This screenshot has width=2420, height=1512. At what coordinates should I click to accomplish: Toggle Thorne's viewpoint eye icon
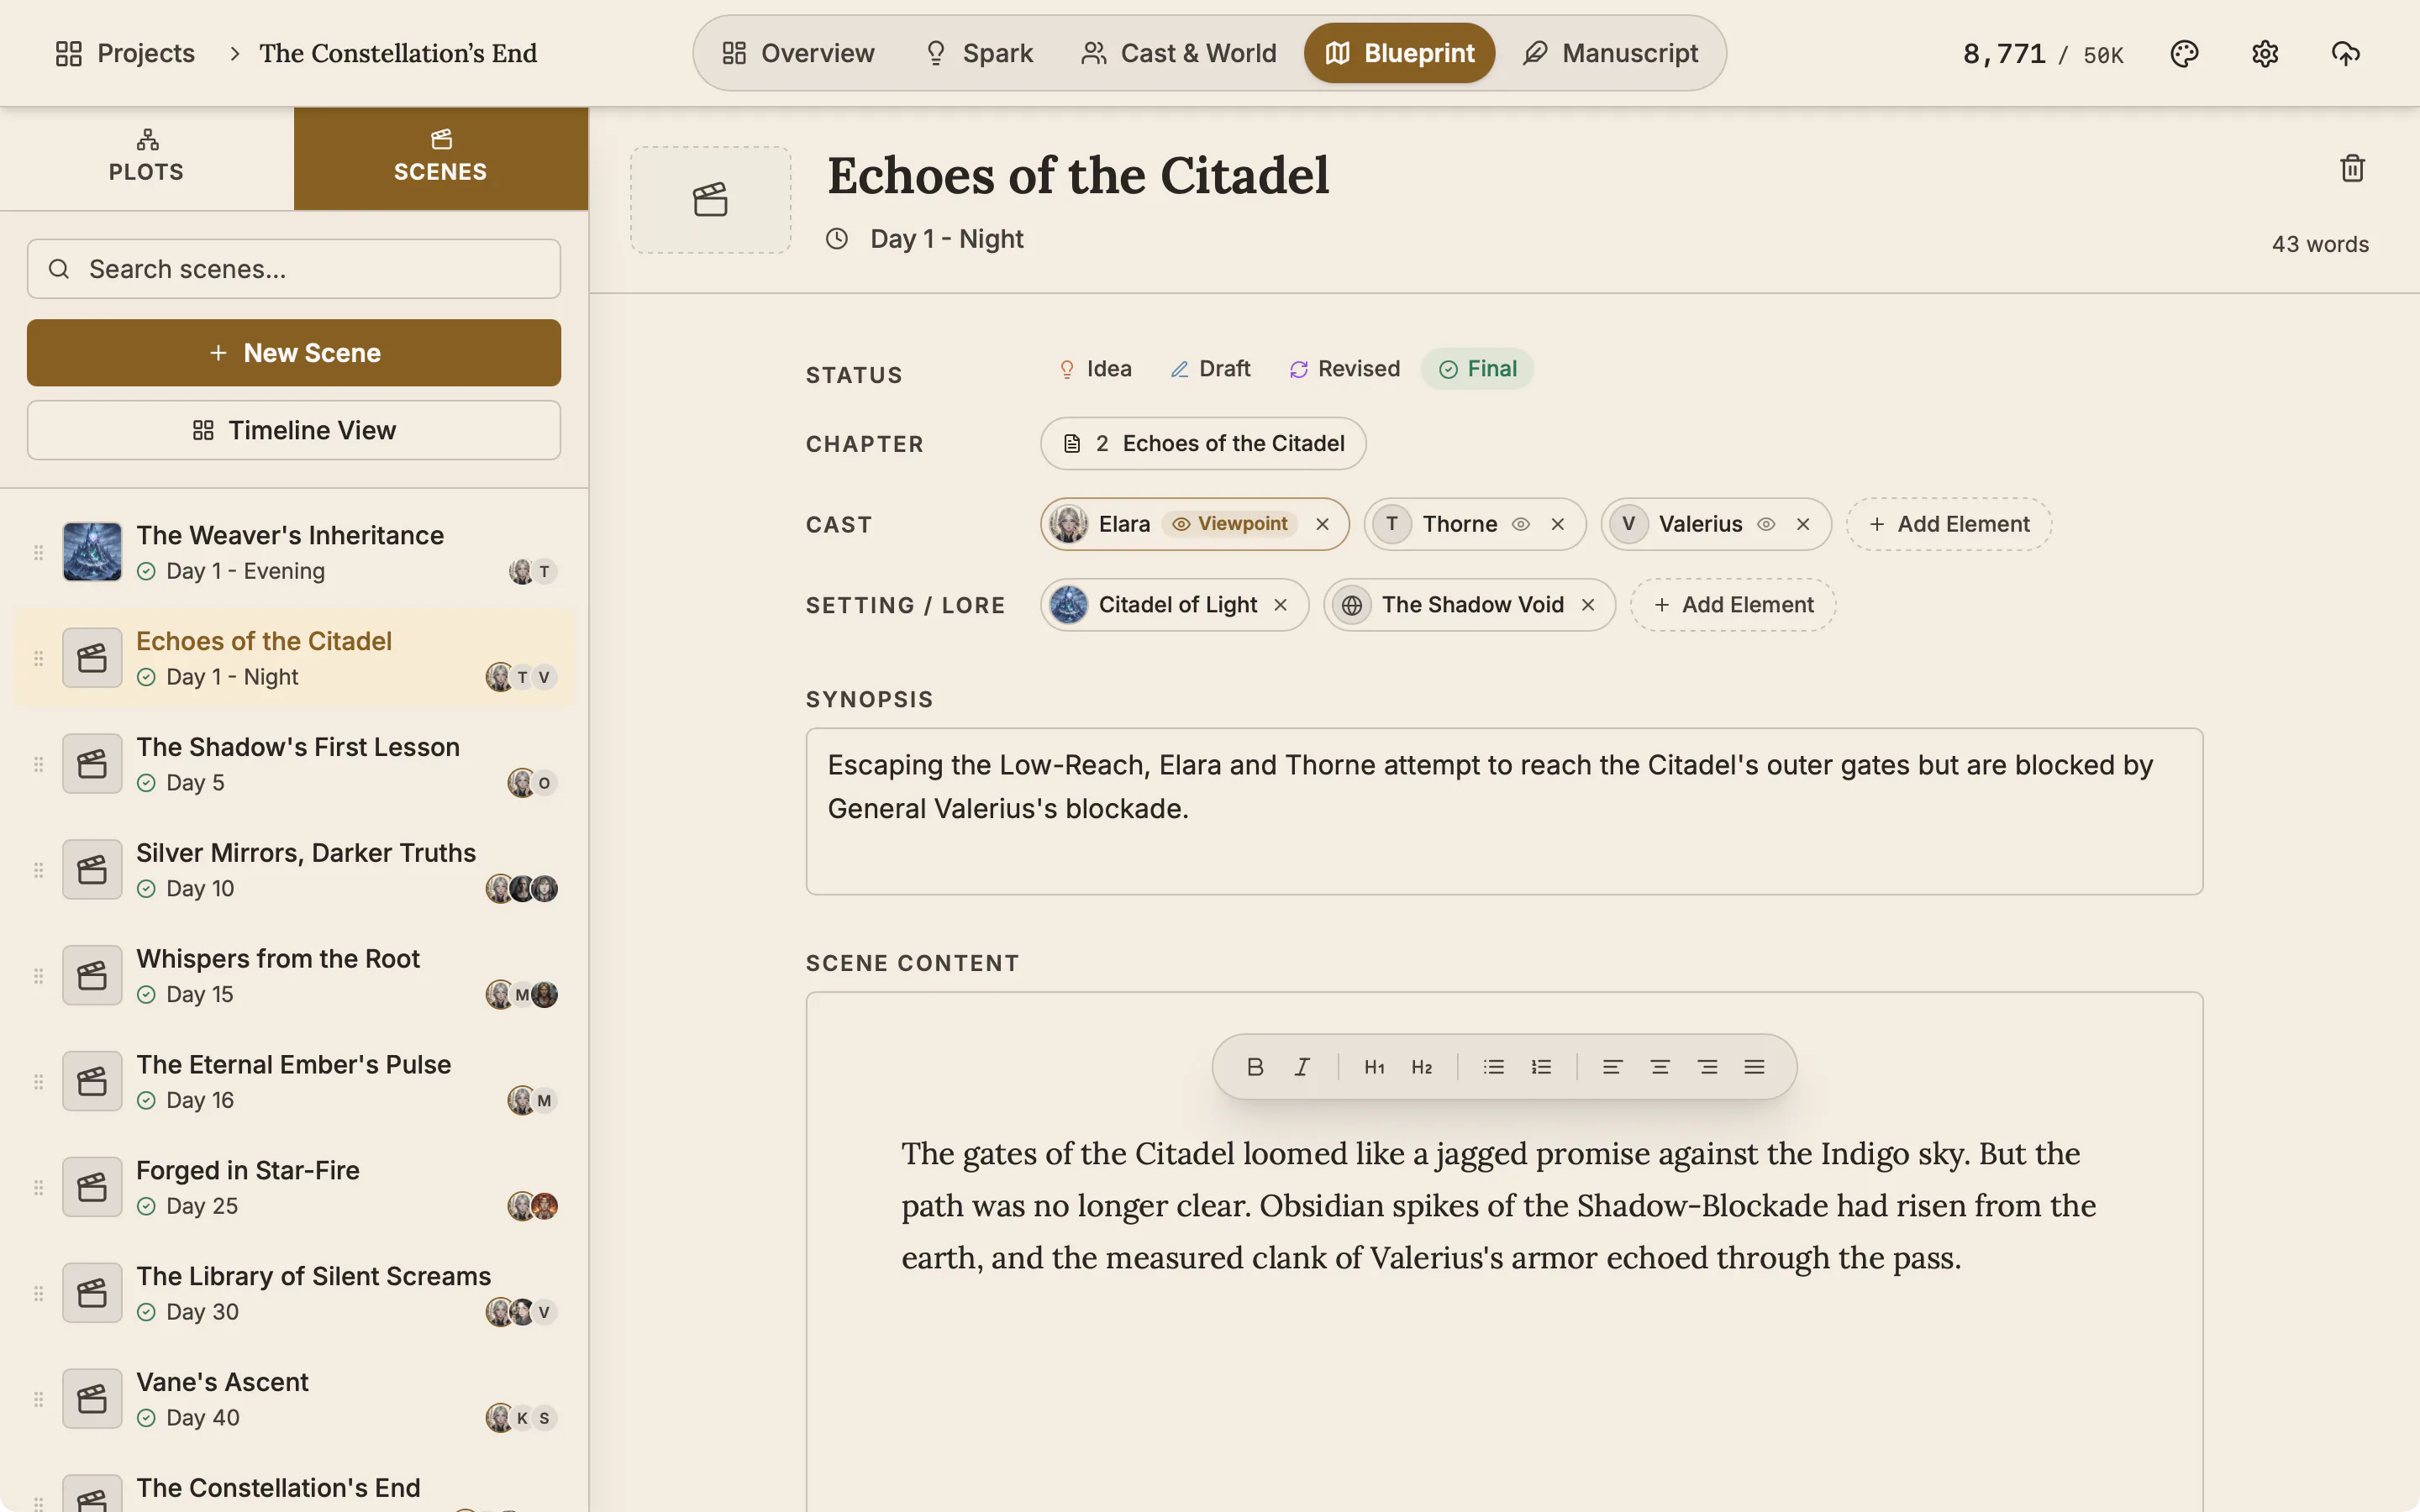pos(1520,524)
